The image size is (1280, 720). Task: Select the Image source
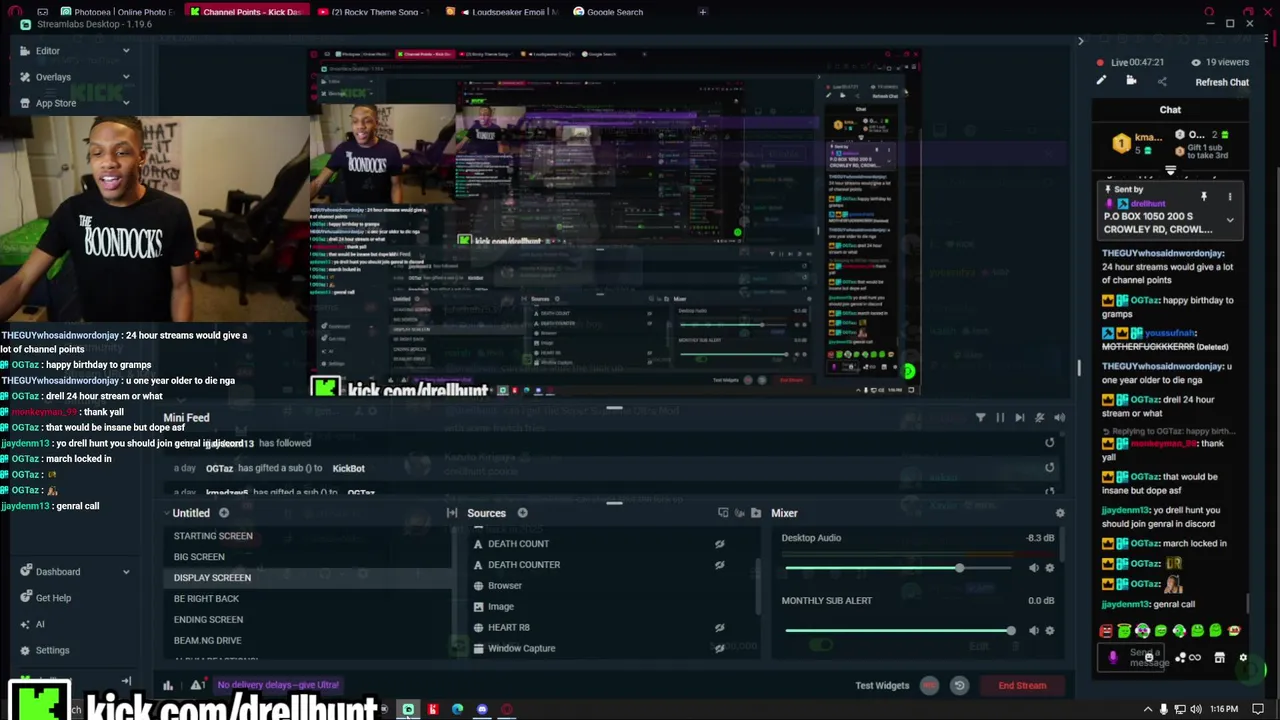501,607
